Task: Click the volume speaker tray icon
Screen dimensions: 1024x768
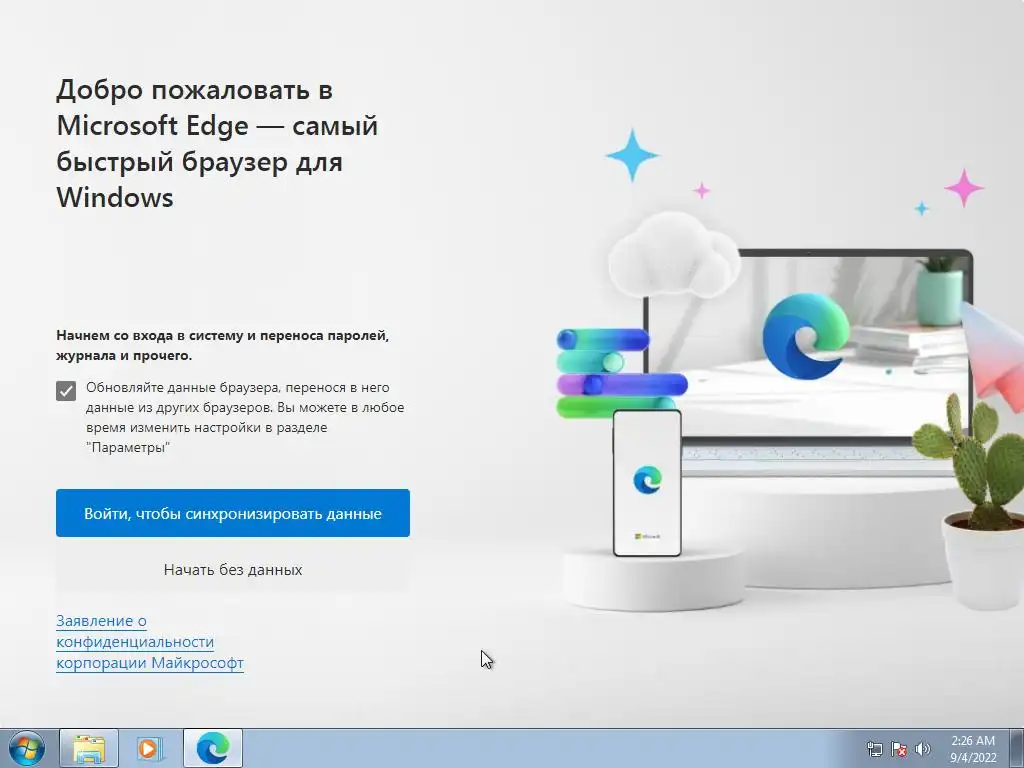Action: (922, 749)
